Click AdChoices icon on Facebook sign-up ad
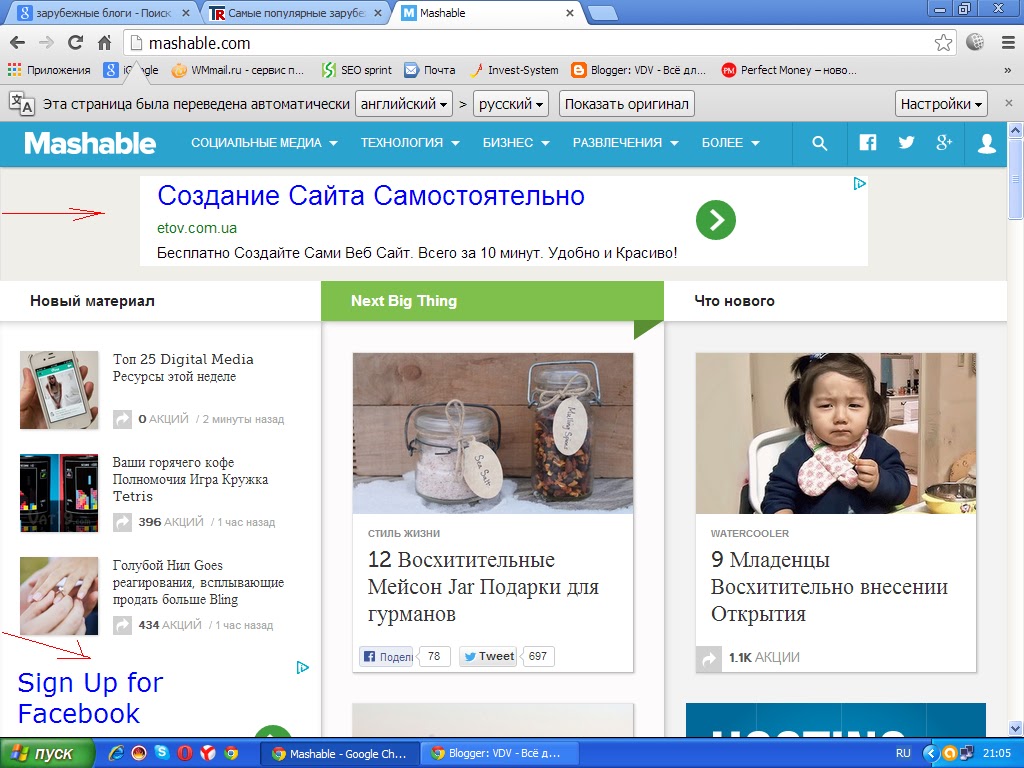The image size is (1024, 768). [x=302, y=667]
